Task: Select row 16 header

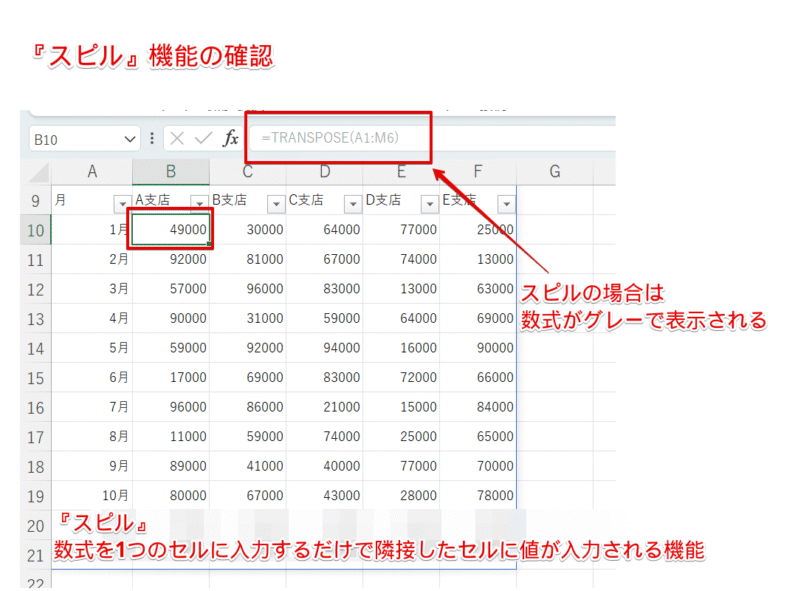Action: pos(35,407)
